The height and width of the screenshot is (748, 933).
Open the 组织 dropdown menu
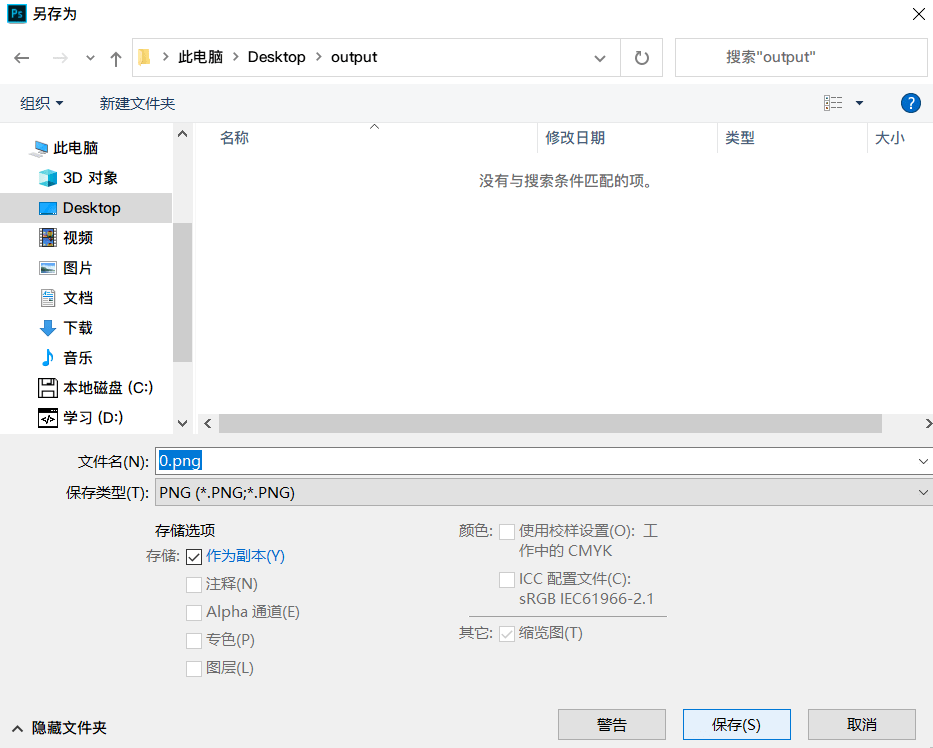point(42,103)
